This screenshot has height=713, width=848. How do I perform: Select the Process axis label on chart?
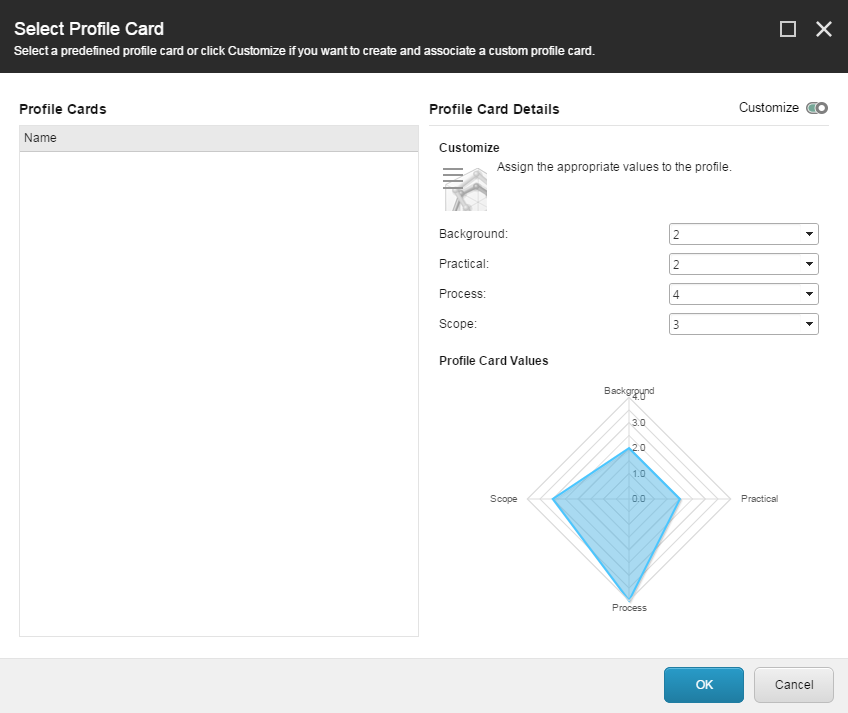[x=629, y=608]
